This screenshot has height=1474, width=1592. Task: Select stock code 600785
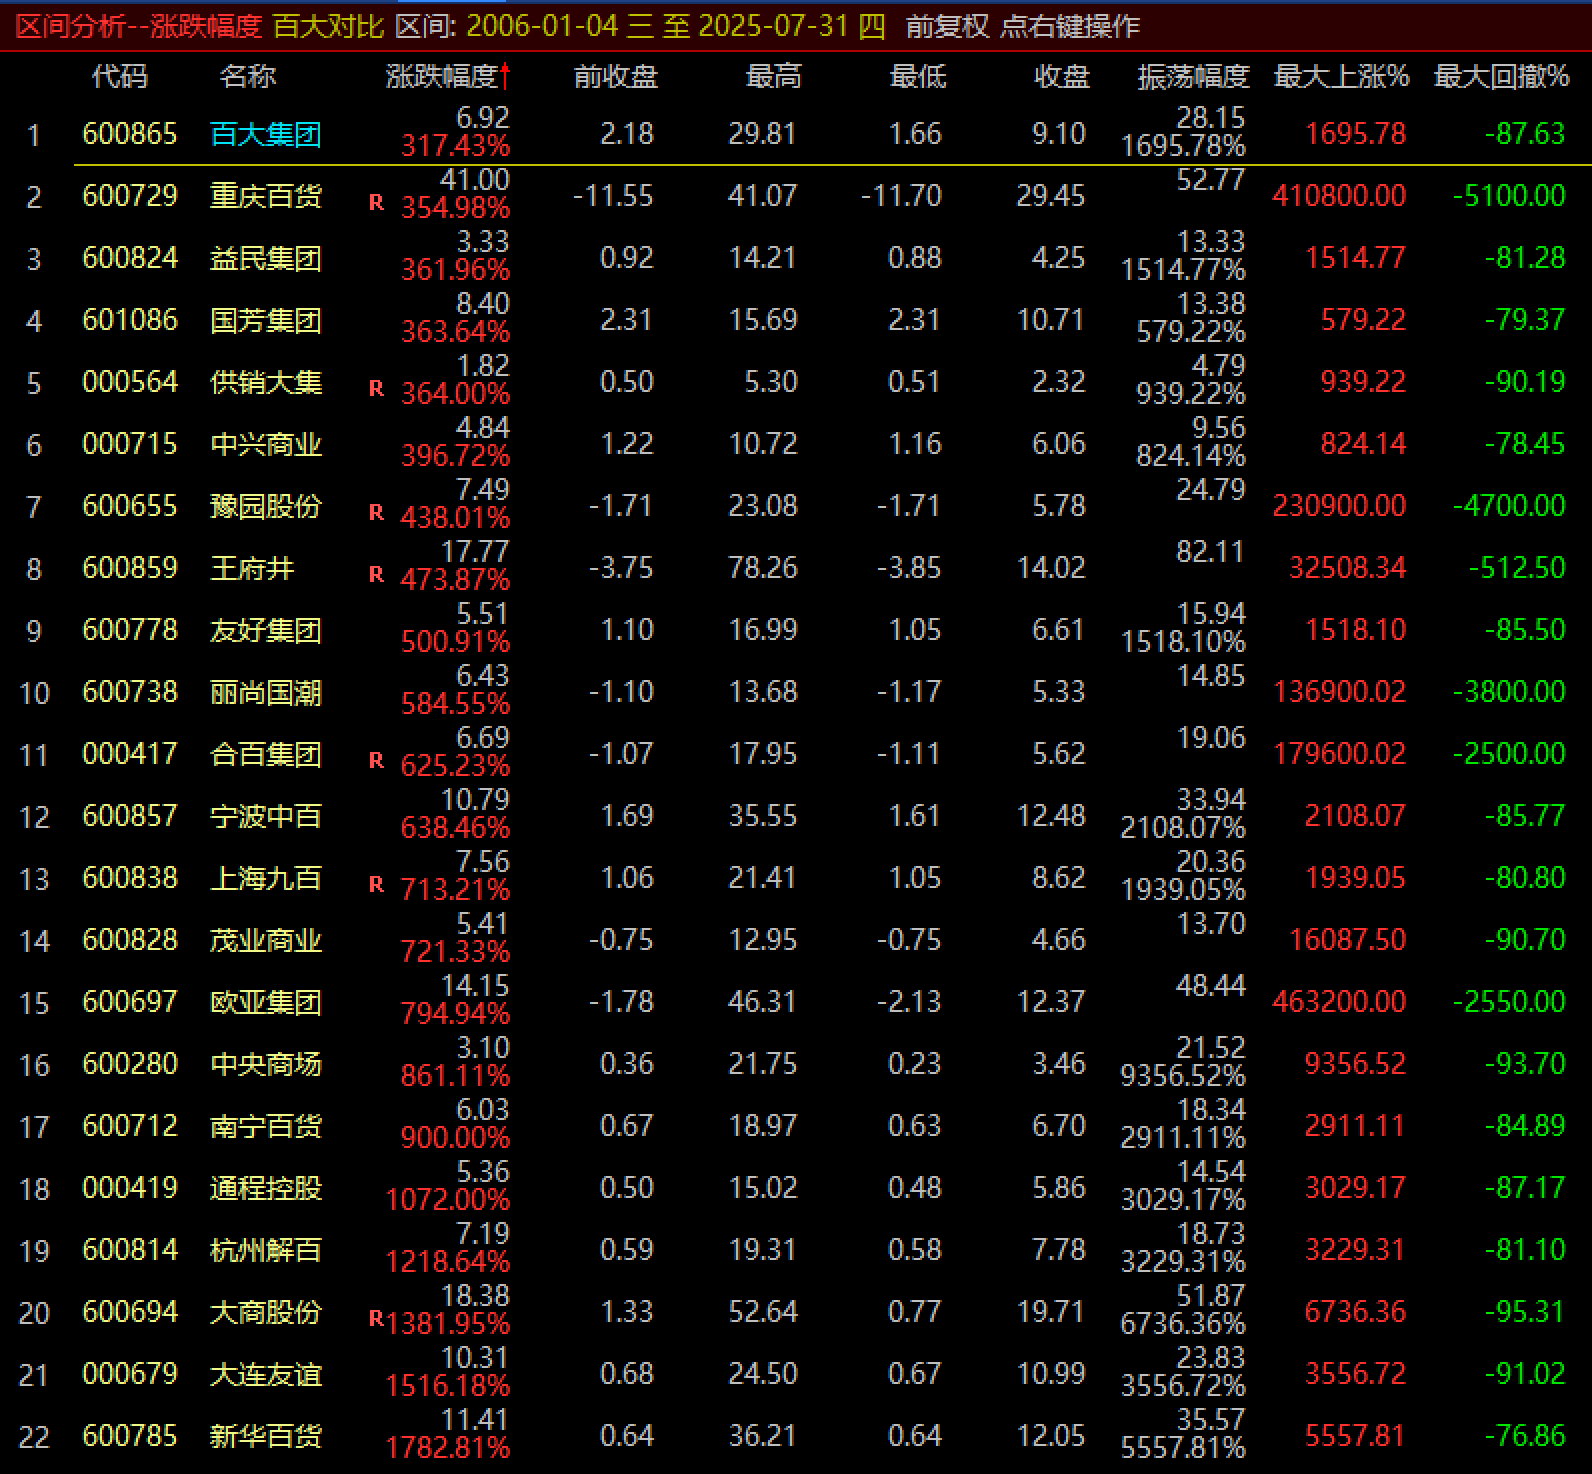point(130,1436)
